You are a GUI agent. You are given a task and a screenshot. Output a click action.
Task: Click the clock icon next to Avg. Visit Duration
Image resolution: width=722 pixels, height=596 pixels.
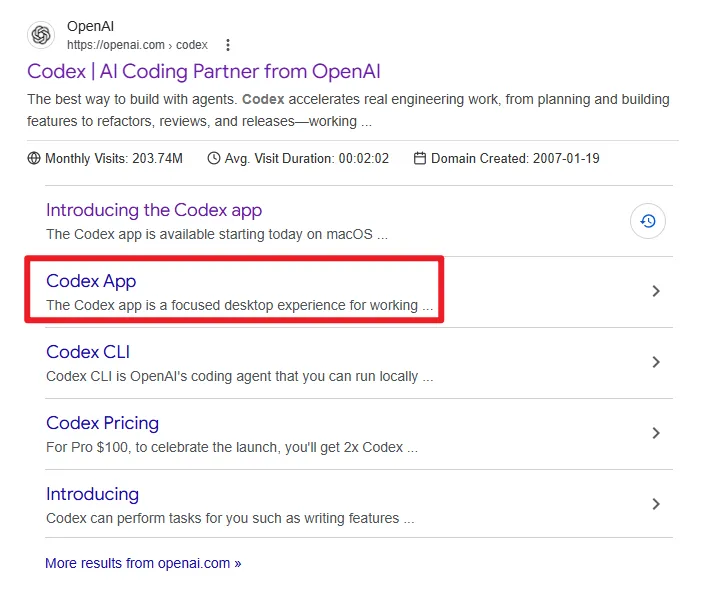(x=214, y=158)
